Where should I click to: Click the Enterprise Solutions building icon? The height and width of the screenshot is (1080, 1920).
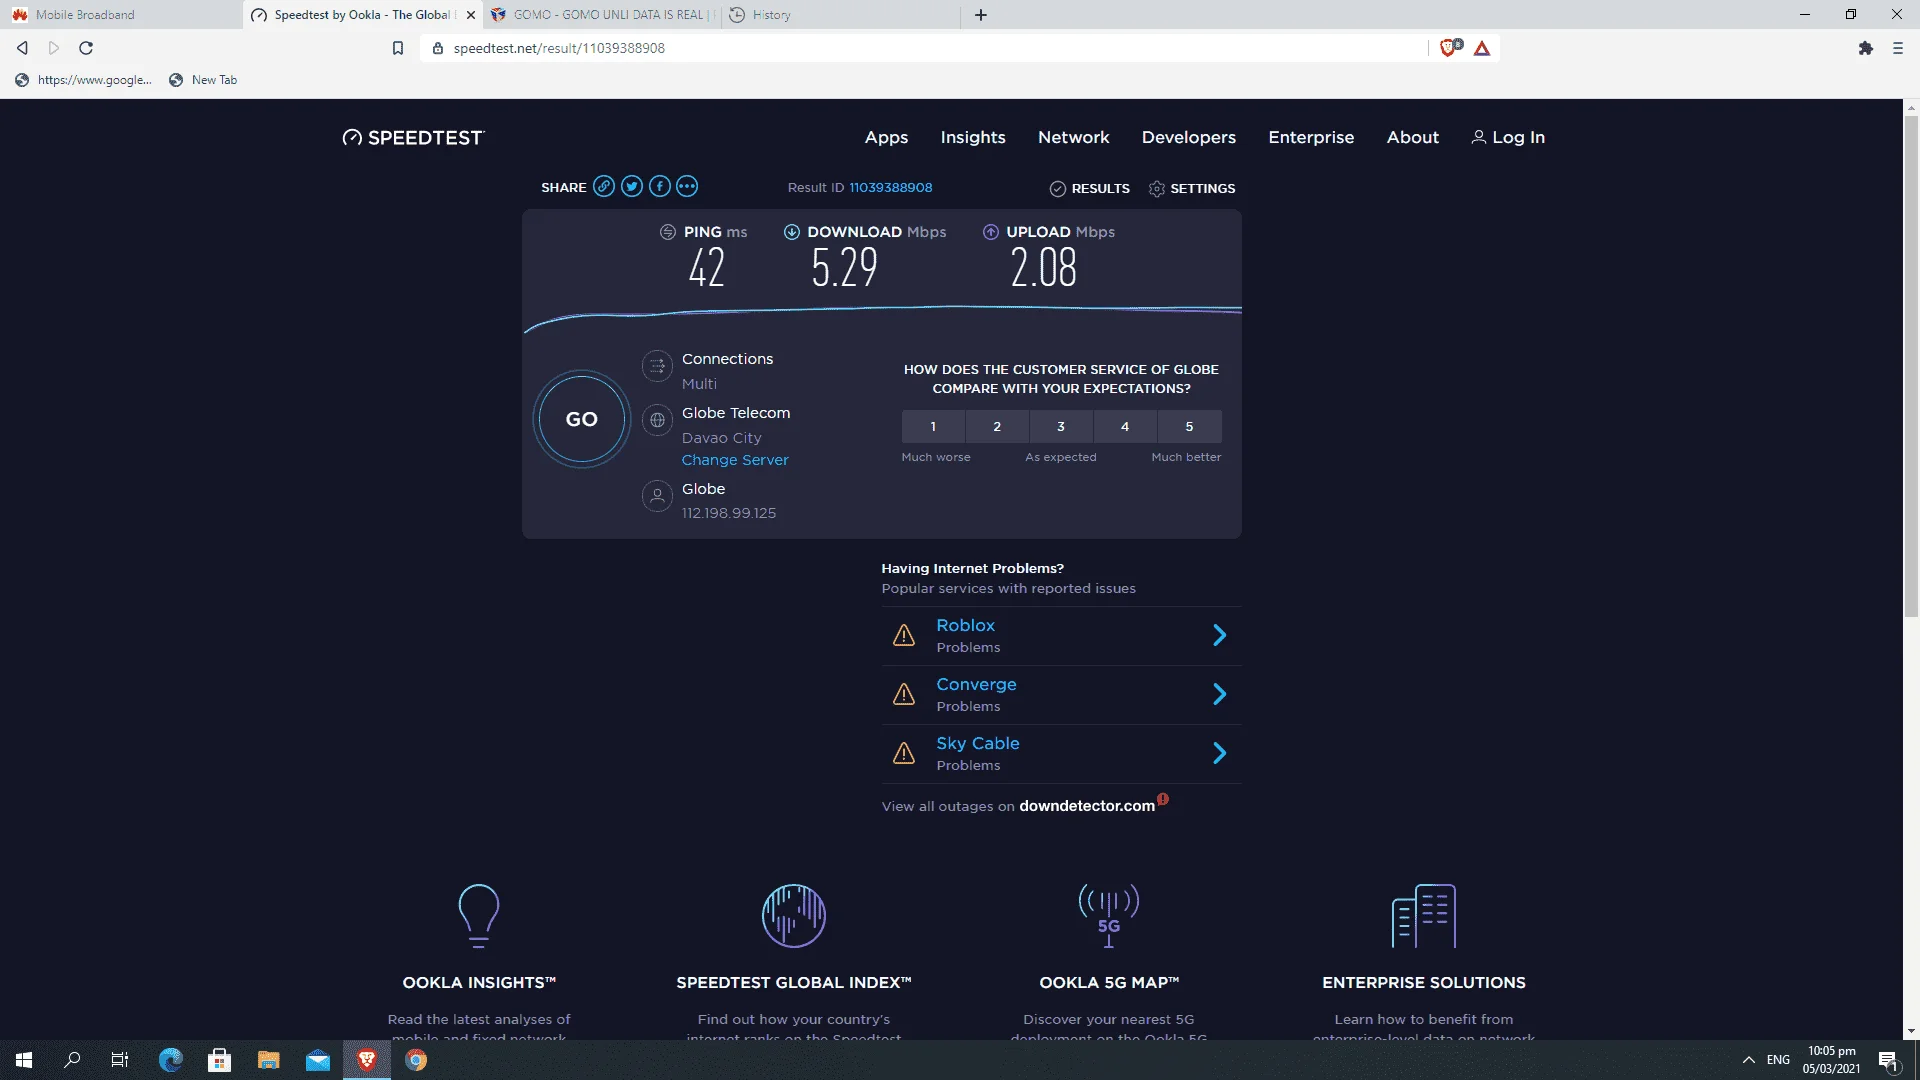[1424, 915]
